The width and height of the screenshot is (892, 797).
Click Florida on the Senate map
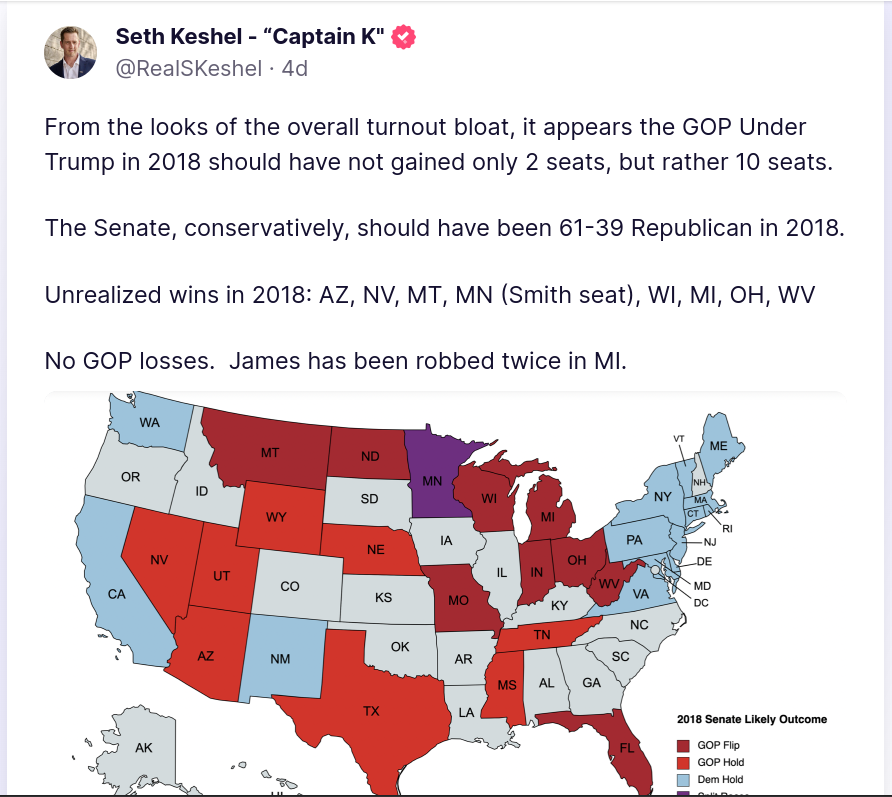click(625, 745)
